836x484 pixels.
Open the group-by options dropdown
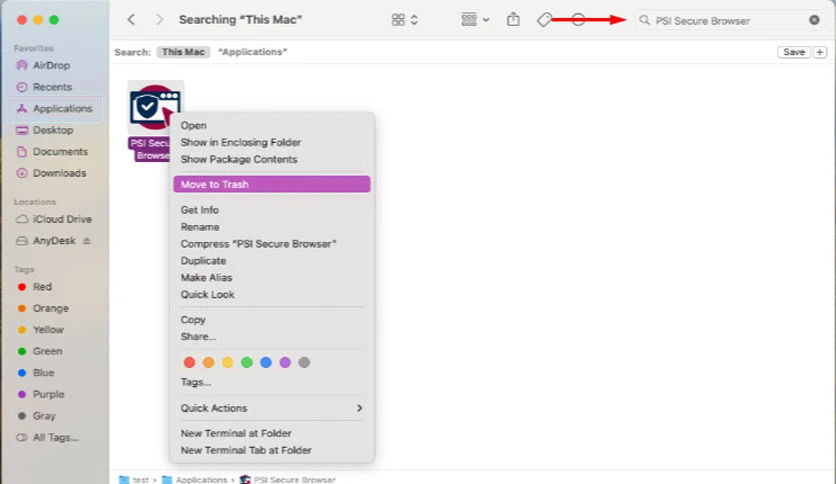[475, 20]
